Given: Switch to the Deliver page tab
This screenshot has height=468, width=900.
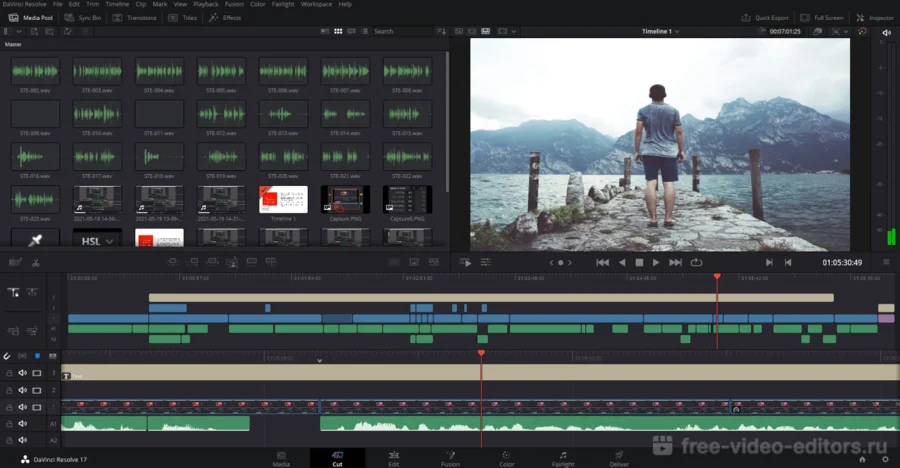Looking at the screenshot, I should click(x=619, y=458).
